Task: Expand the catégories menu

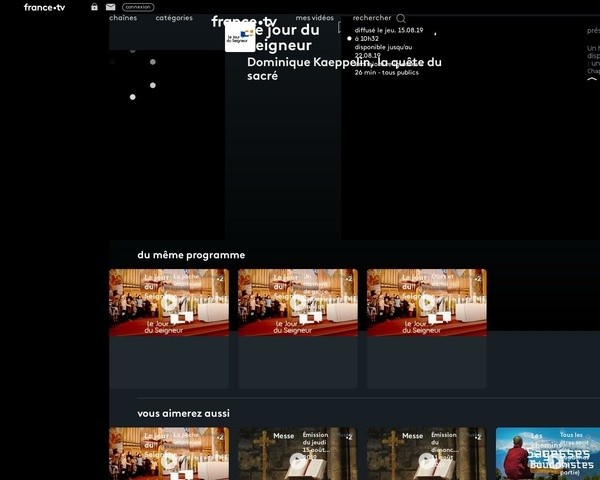Action: click(x=174, y=18)
